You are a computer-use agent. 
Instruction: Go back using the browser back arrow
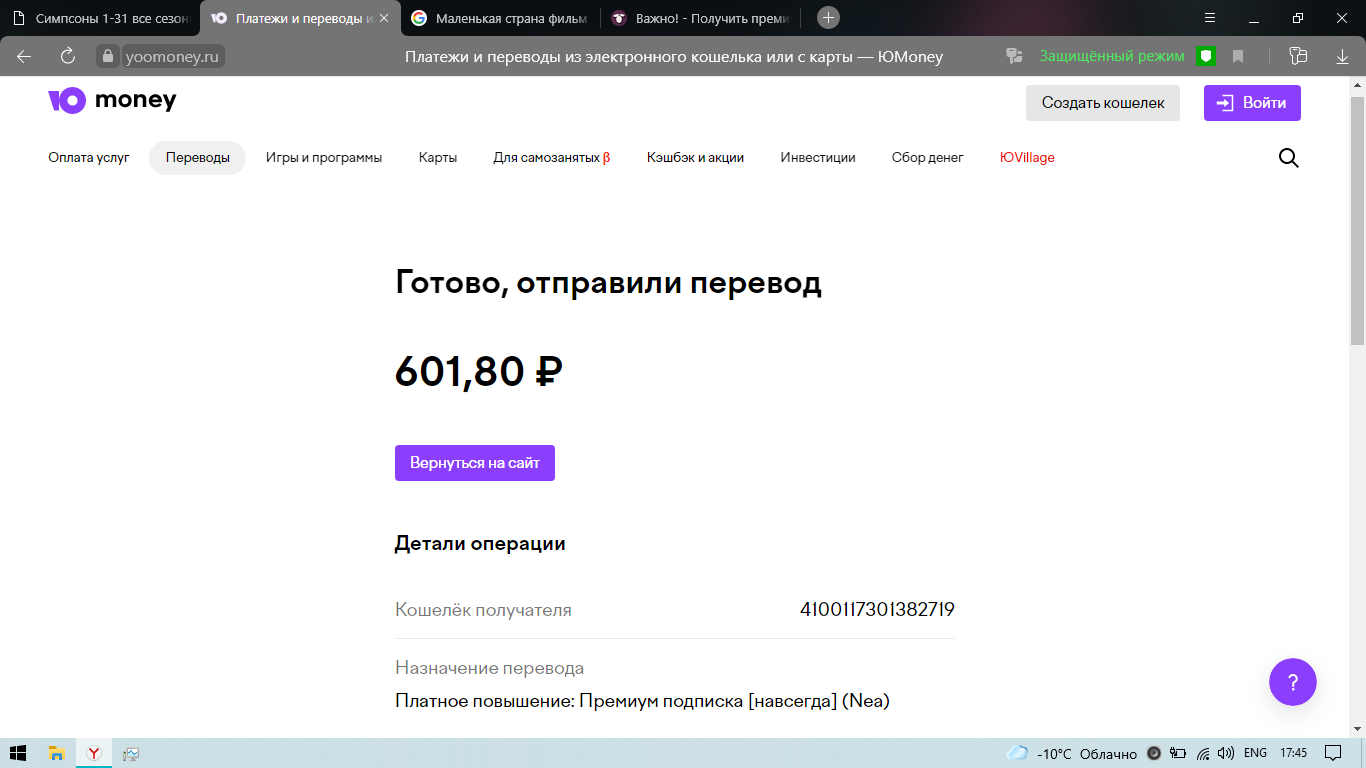coord(24,56)
